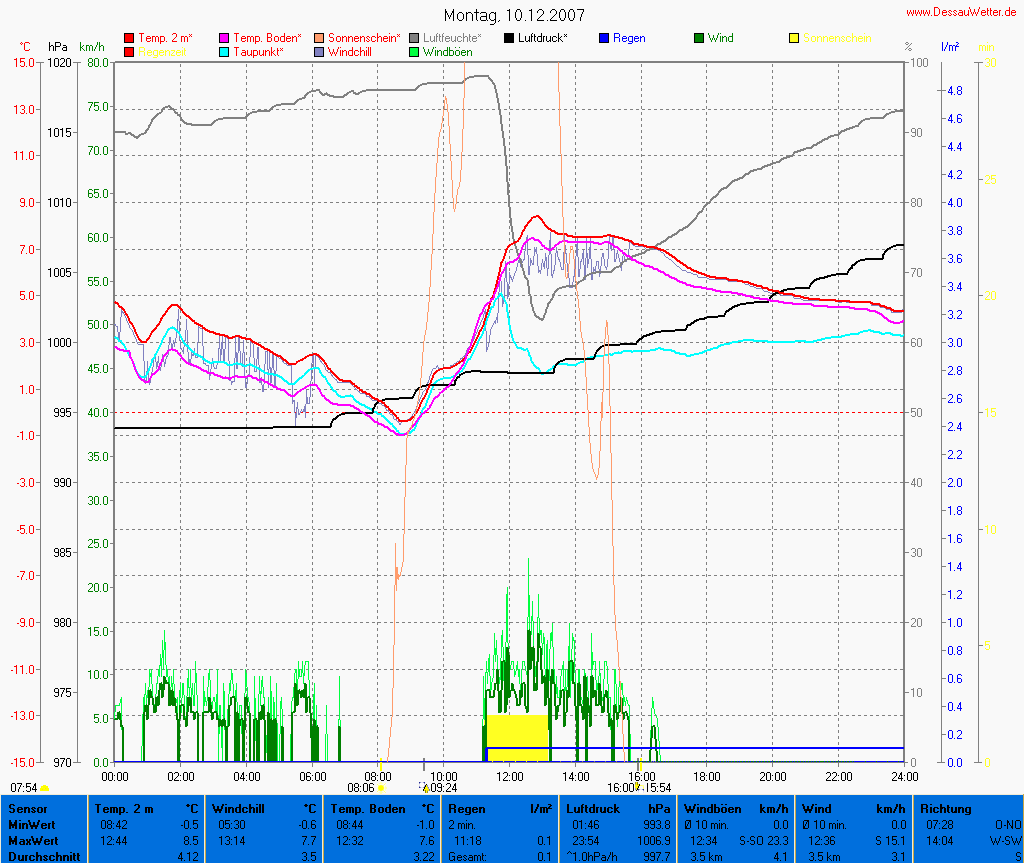1024x863 pixels.
Task: Click the dark green Wind legend square
Action: [699, 38]
